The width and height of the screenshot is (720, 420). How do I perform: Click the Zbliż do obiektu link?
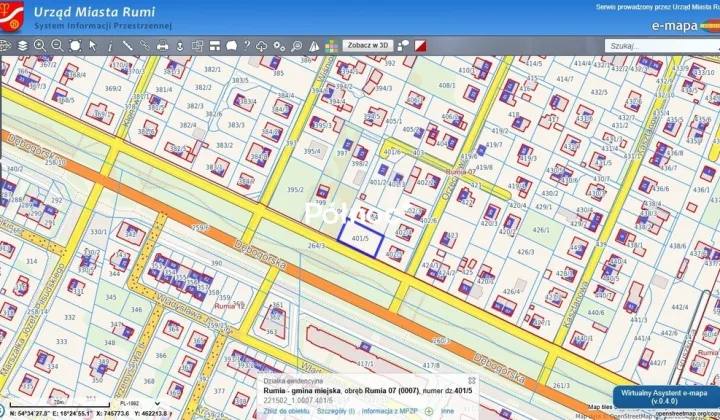pos(287,411)
